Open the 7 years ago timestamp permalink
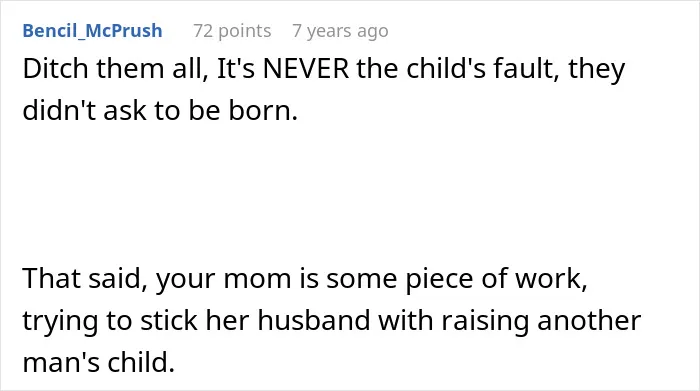Screen dimensions: 700x391 click(x=340, y=31)
